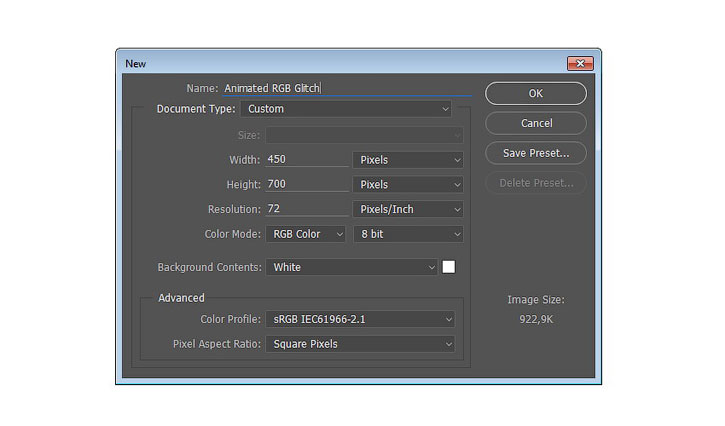Click the Color Profile: label

point(230,319)
